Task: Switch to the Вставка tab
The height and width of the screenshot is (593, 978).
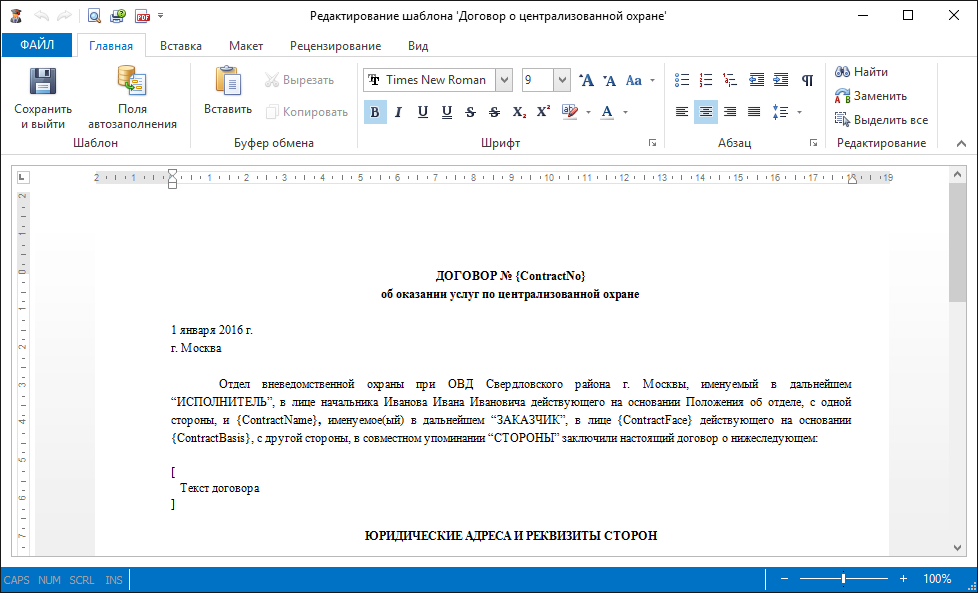Action: click(181, 46)
